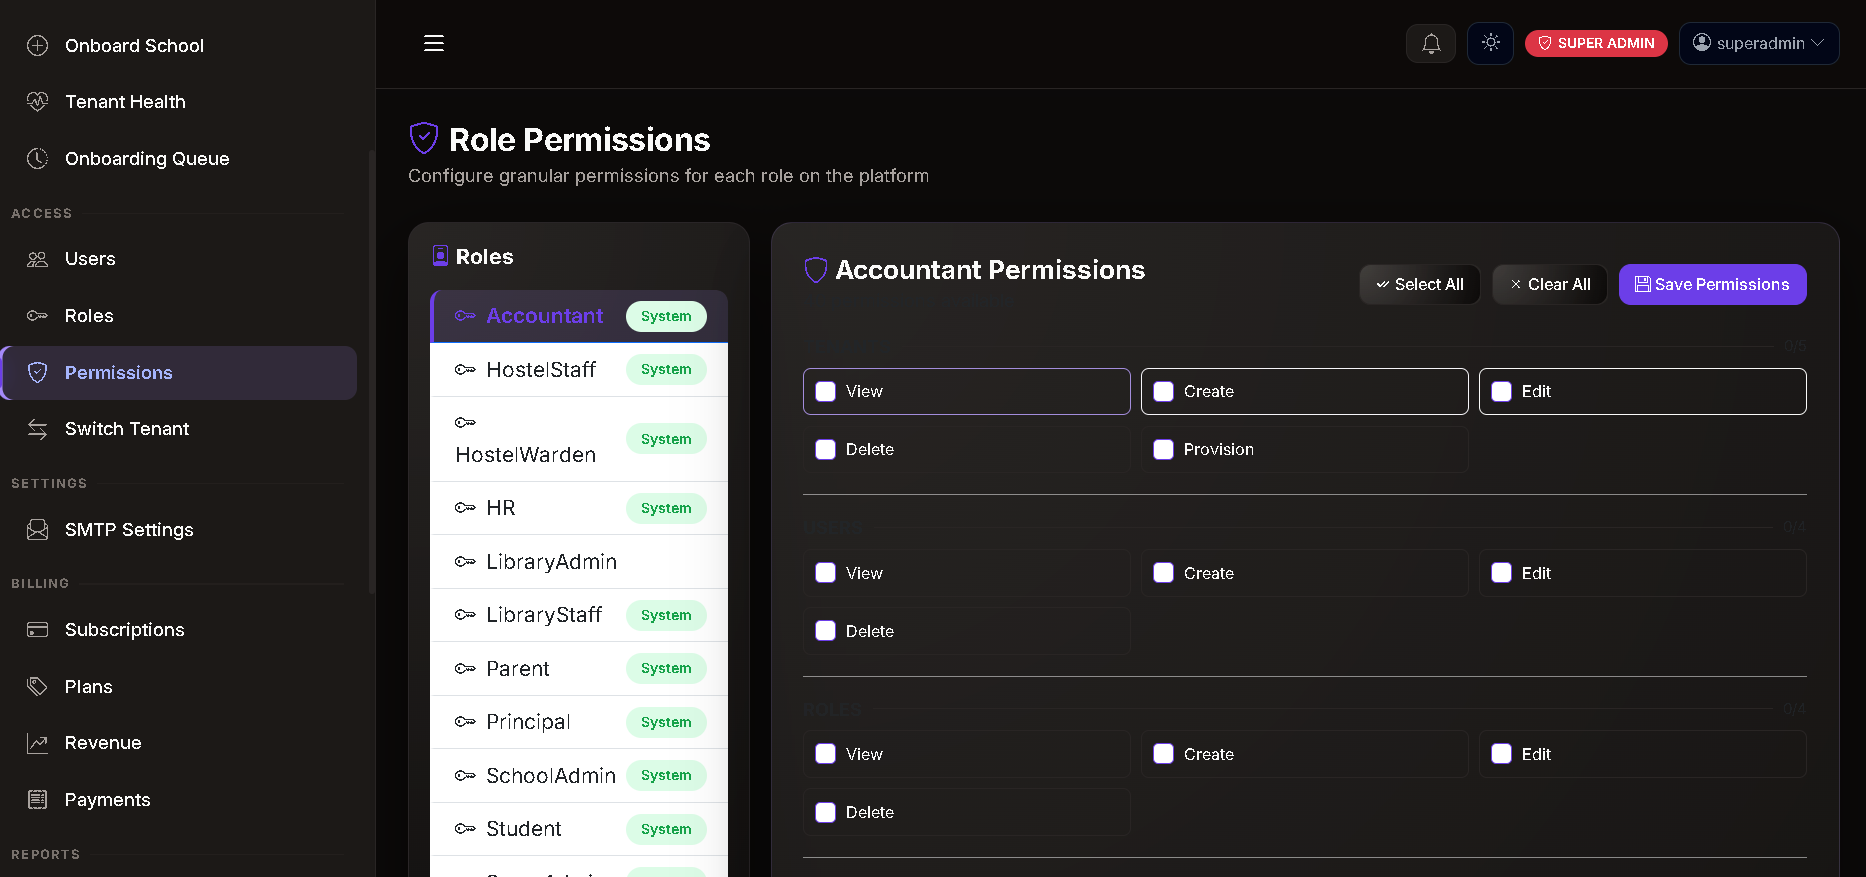Go to Tenant Health page
1866x877 pixels.
point(178,101)
